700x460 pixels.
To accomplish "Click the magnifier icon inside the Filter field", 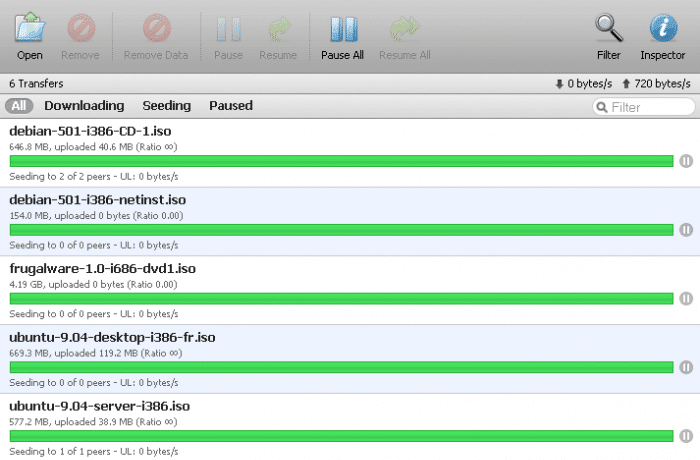I will (602, 108).
